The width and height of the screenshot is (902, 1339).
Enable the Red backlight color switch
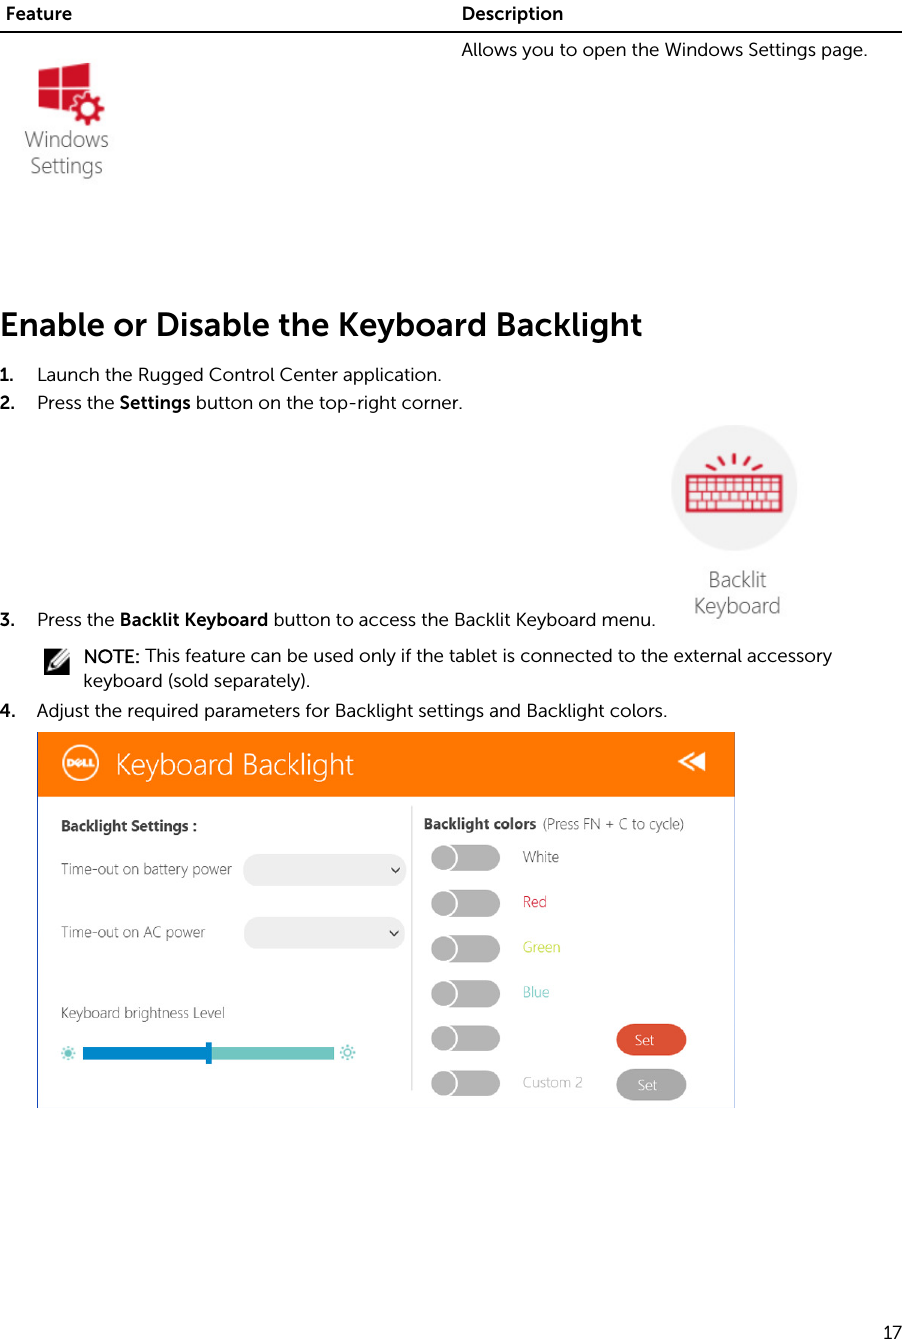pyautogui.click(x=465, y=903)
